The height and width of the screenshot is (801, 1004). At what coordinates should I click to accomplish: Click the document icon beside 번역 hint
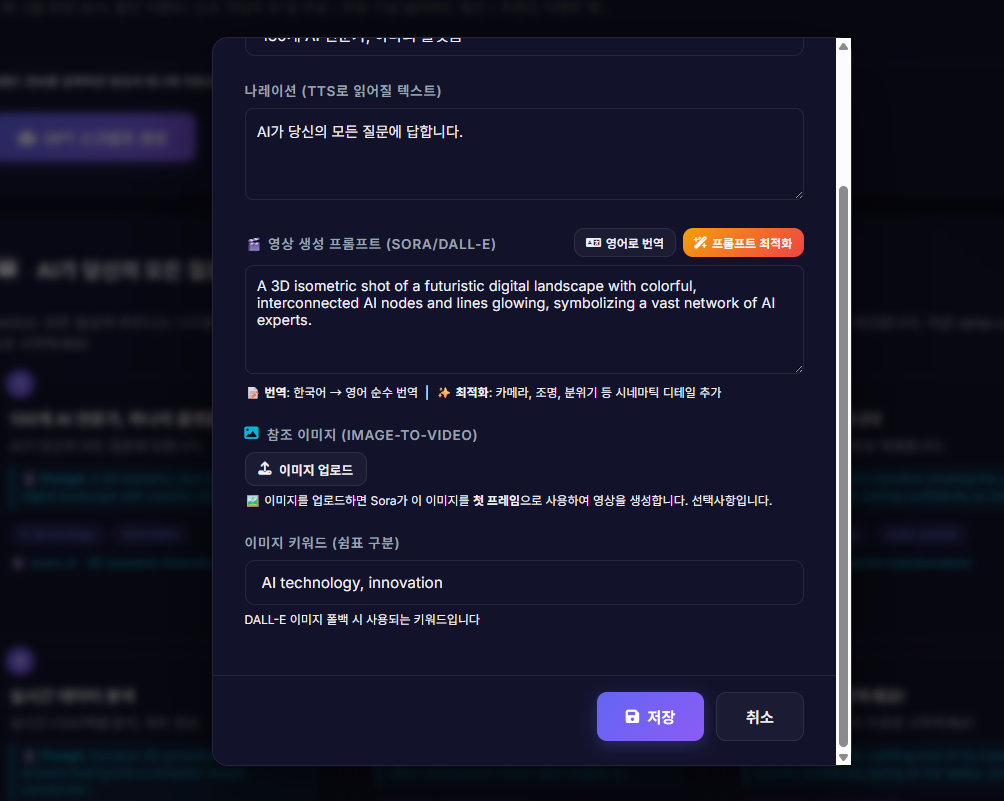pyautogui.click(x=253, y=392)
